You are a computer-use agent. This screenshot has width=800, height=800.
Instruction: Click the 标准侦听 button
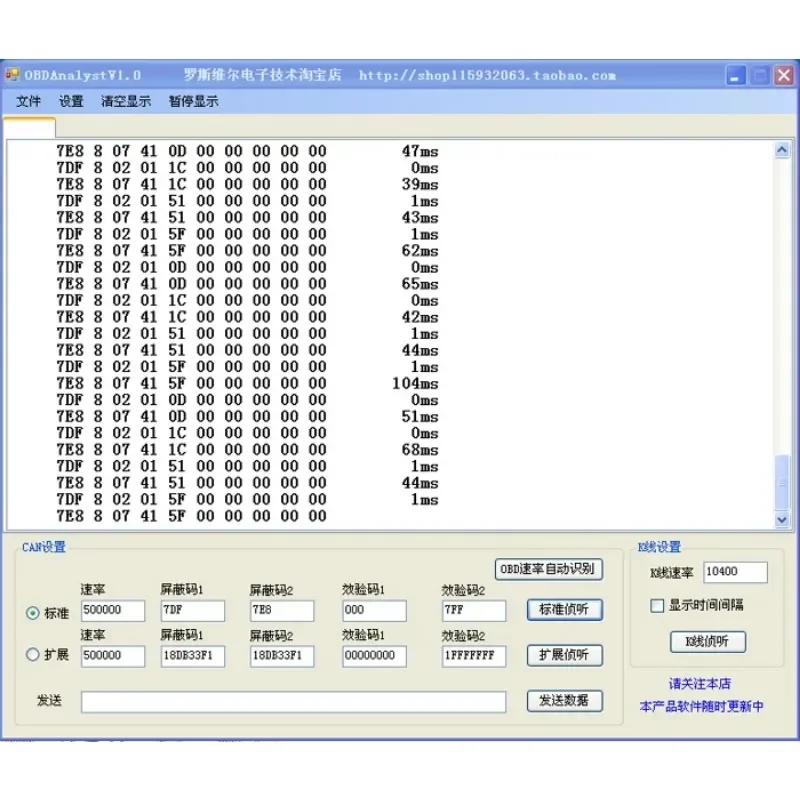(x=565, y=609)
